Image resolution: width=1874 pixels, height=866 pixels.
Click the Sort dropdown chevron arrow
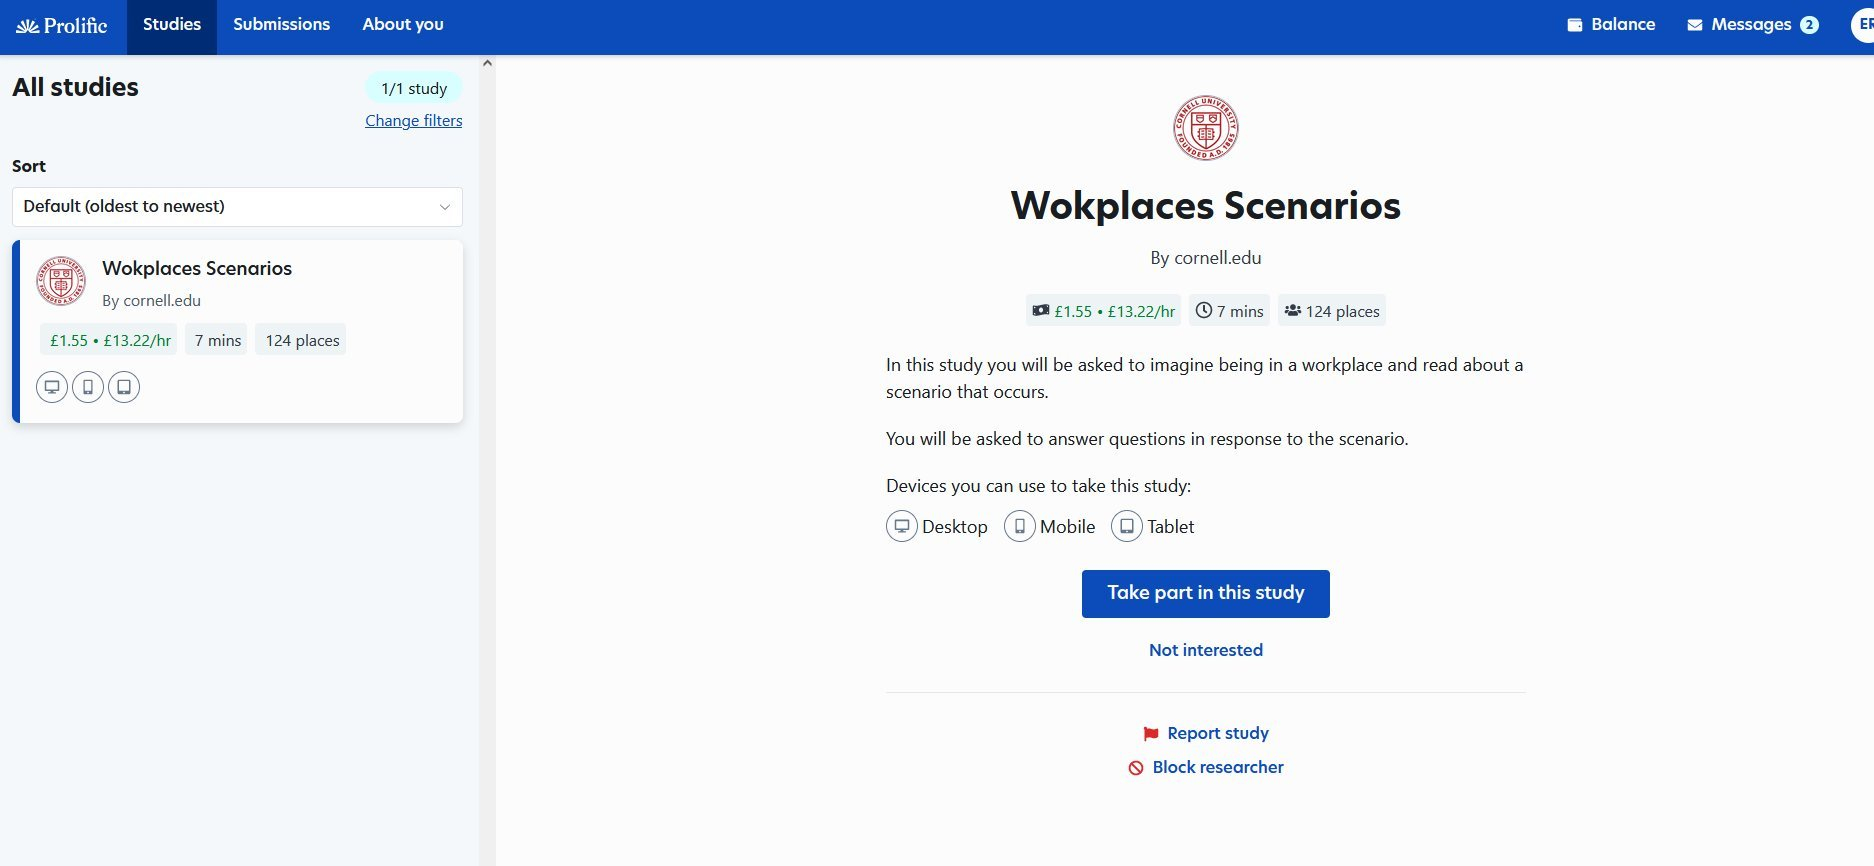[445, 207]
